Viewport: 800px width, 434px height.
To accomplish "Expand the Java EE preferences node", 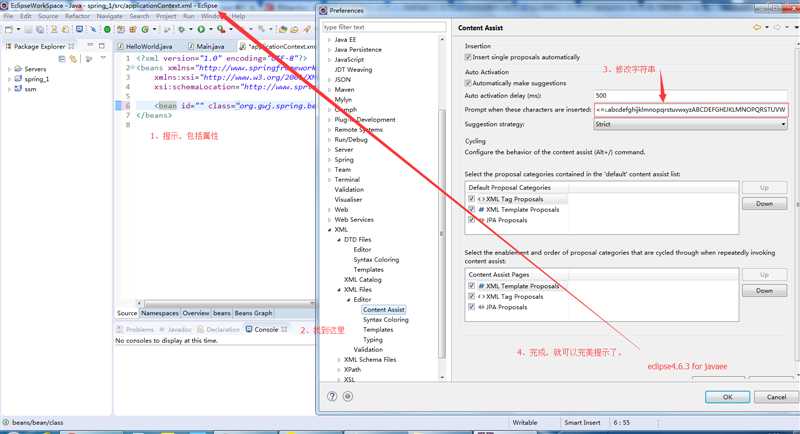I will tap(330, 39).
